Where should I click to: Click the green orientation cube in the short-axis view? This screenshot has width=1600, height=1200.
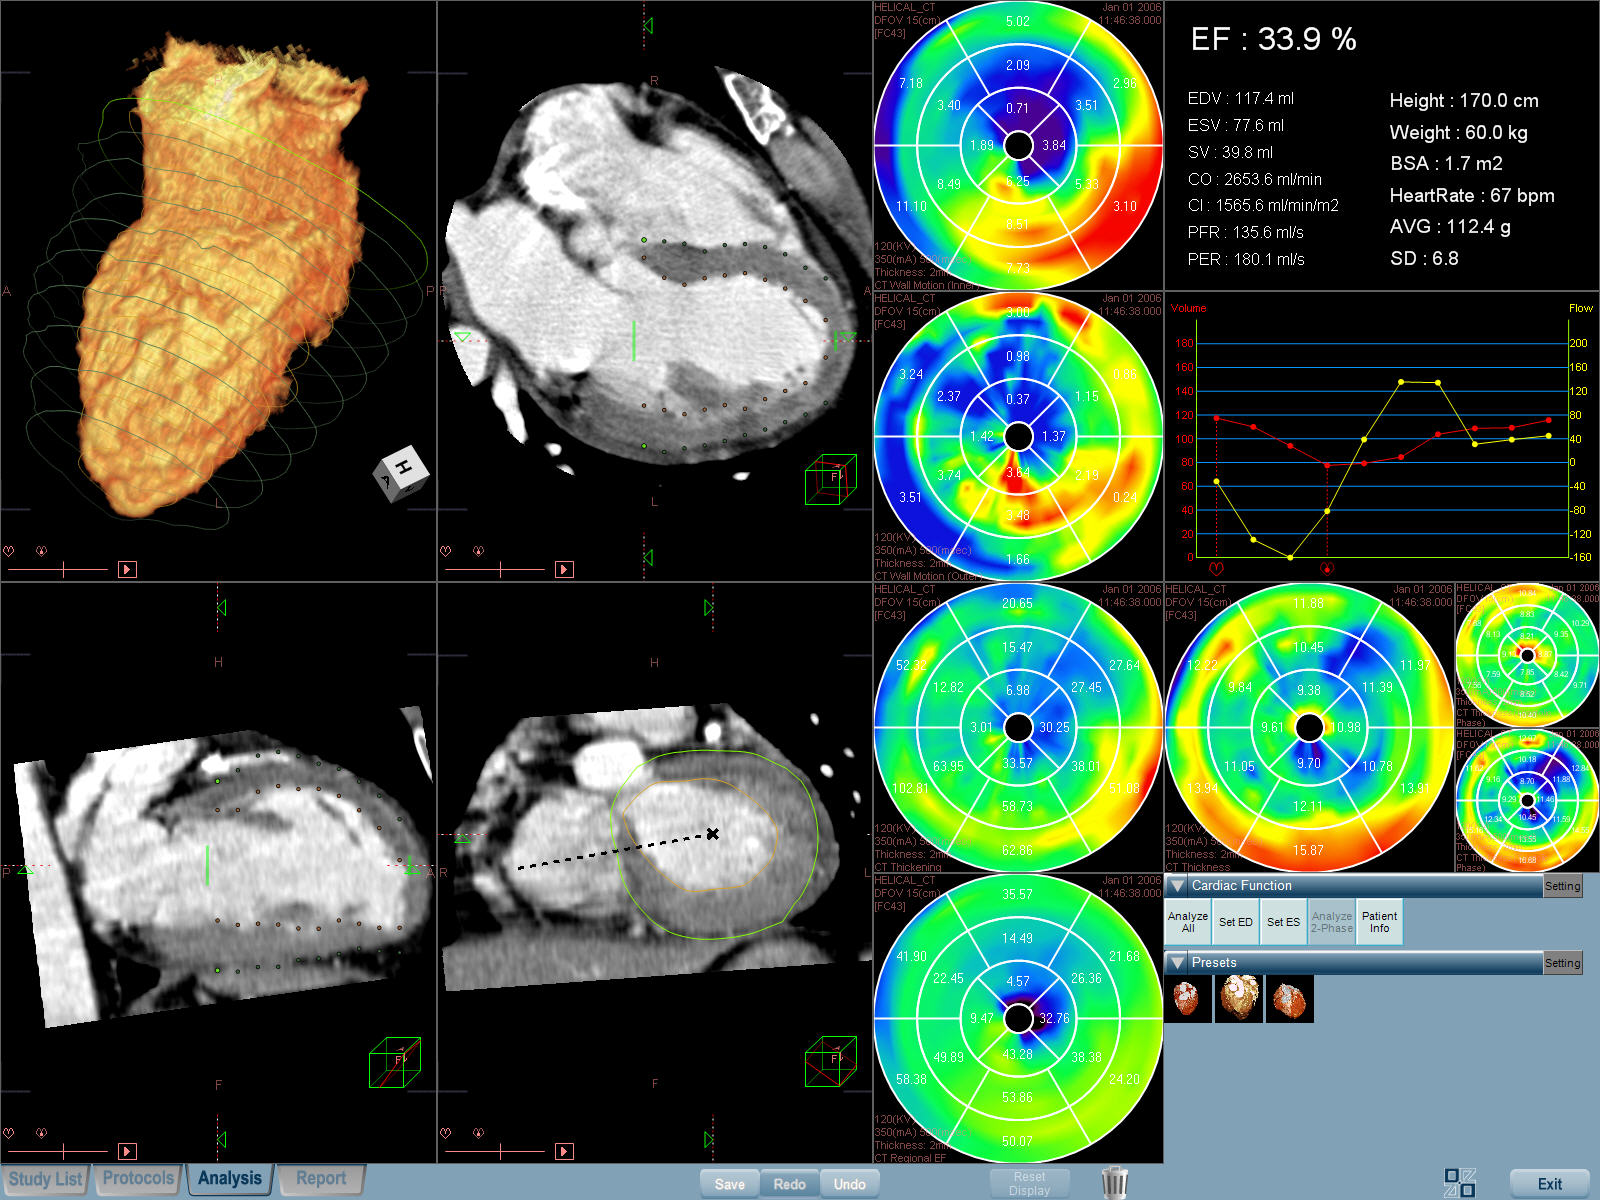tap(831, 1061)
